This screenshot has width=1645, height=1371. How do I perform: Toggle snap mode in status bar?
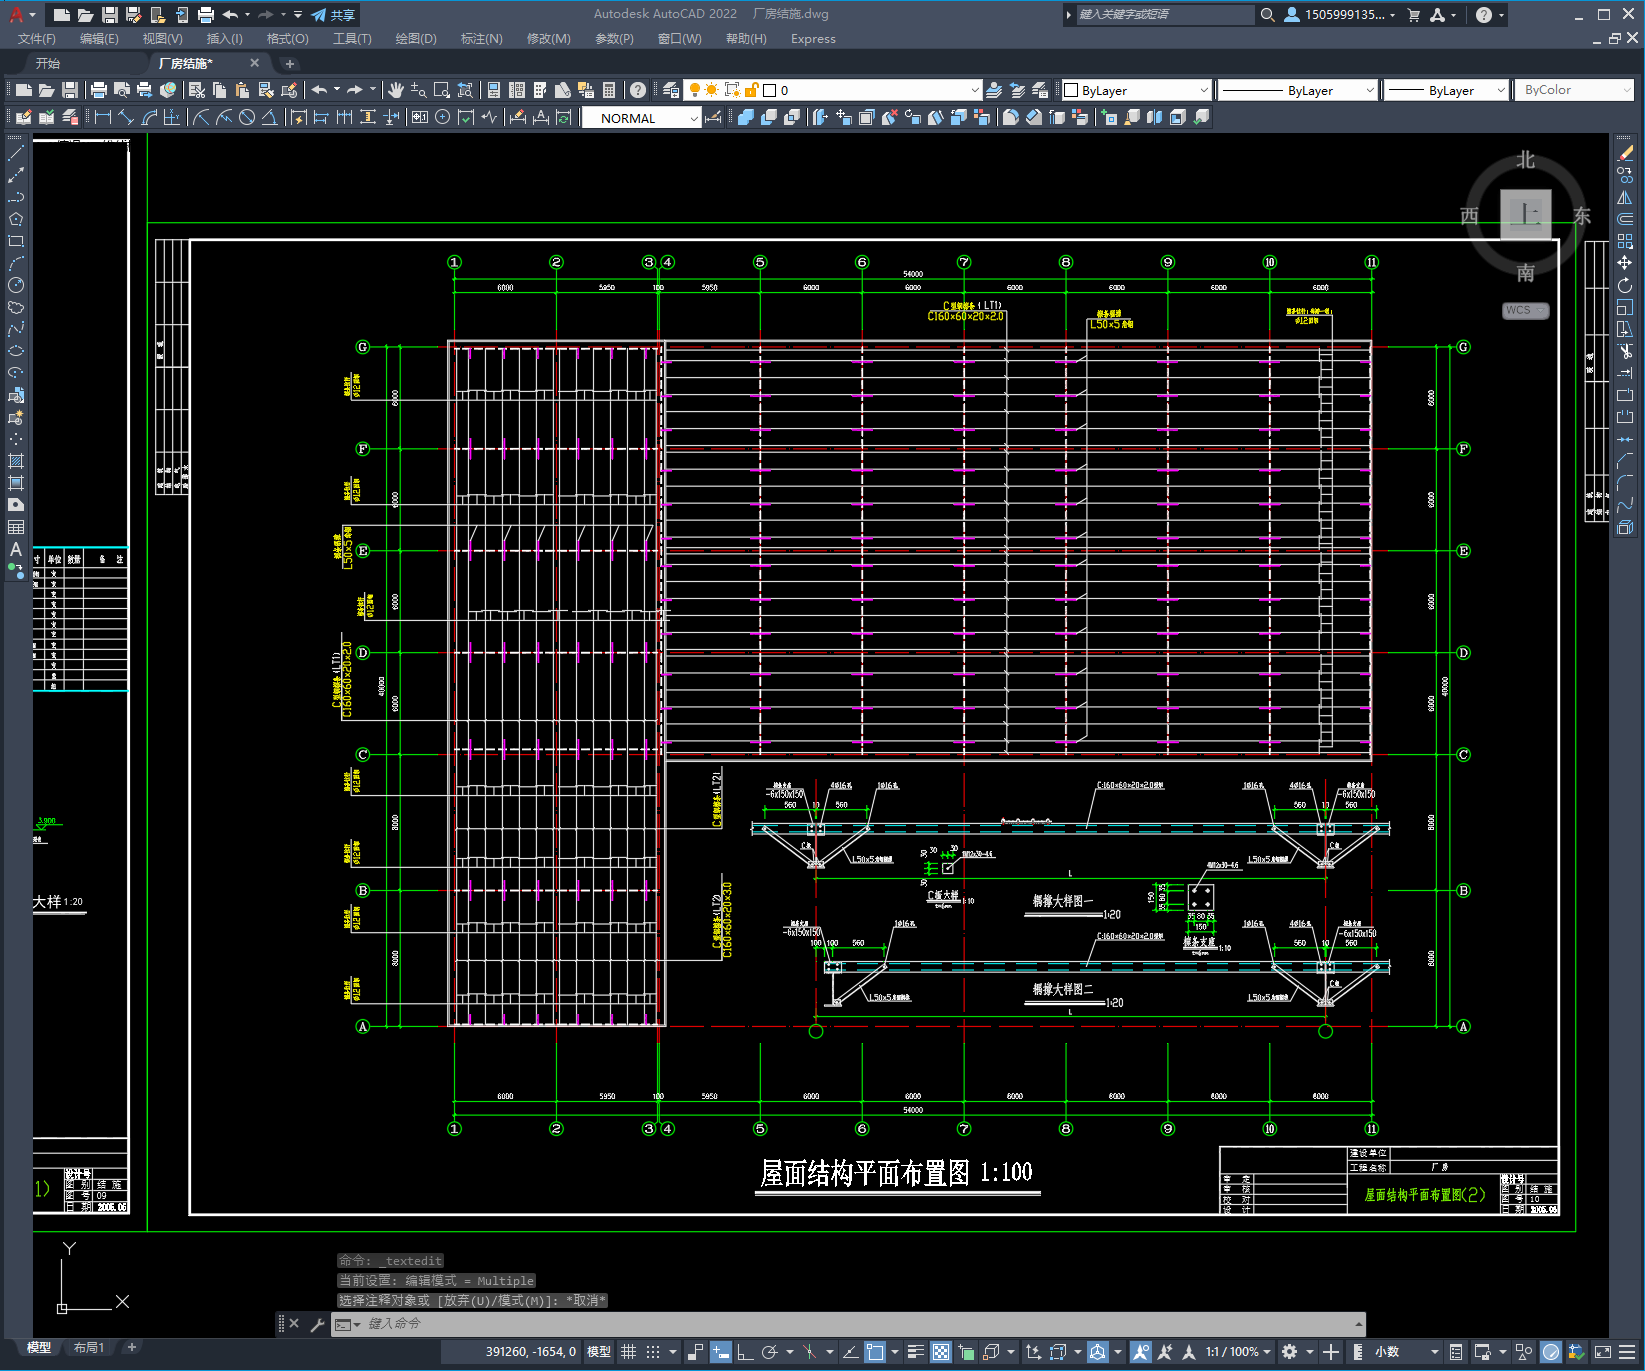(x=653, y=1352)
